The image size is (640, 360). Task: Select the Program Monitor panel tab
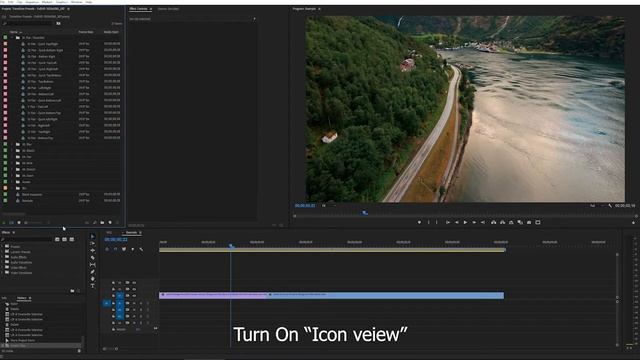pyautogui.click(x=304, y=9)
